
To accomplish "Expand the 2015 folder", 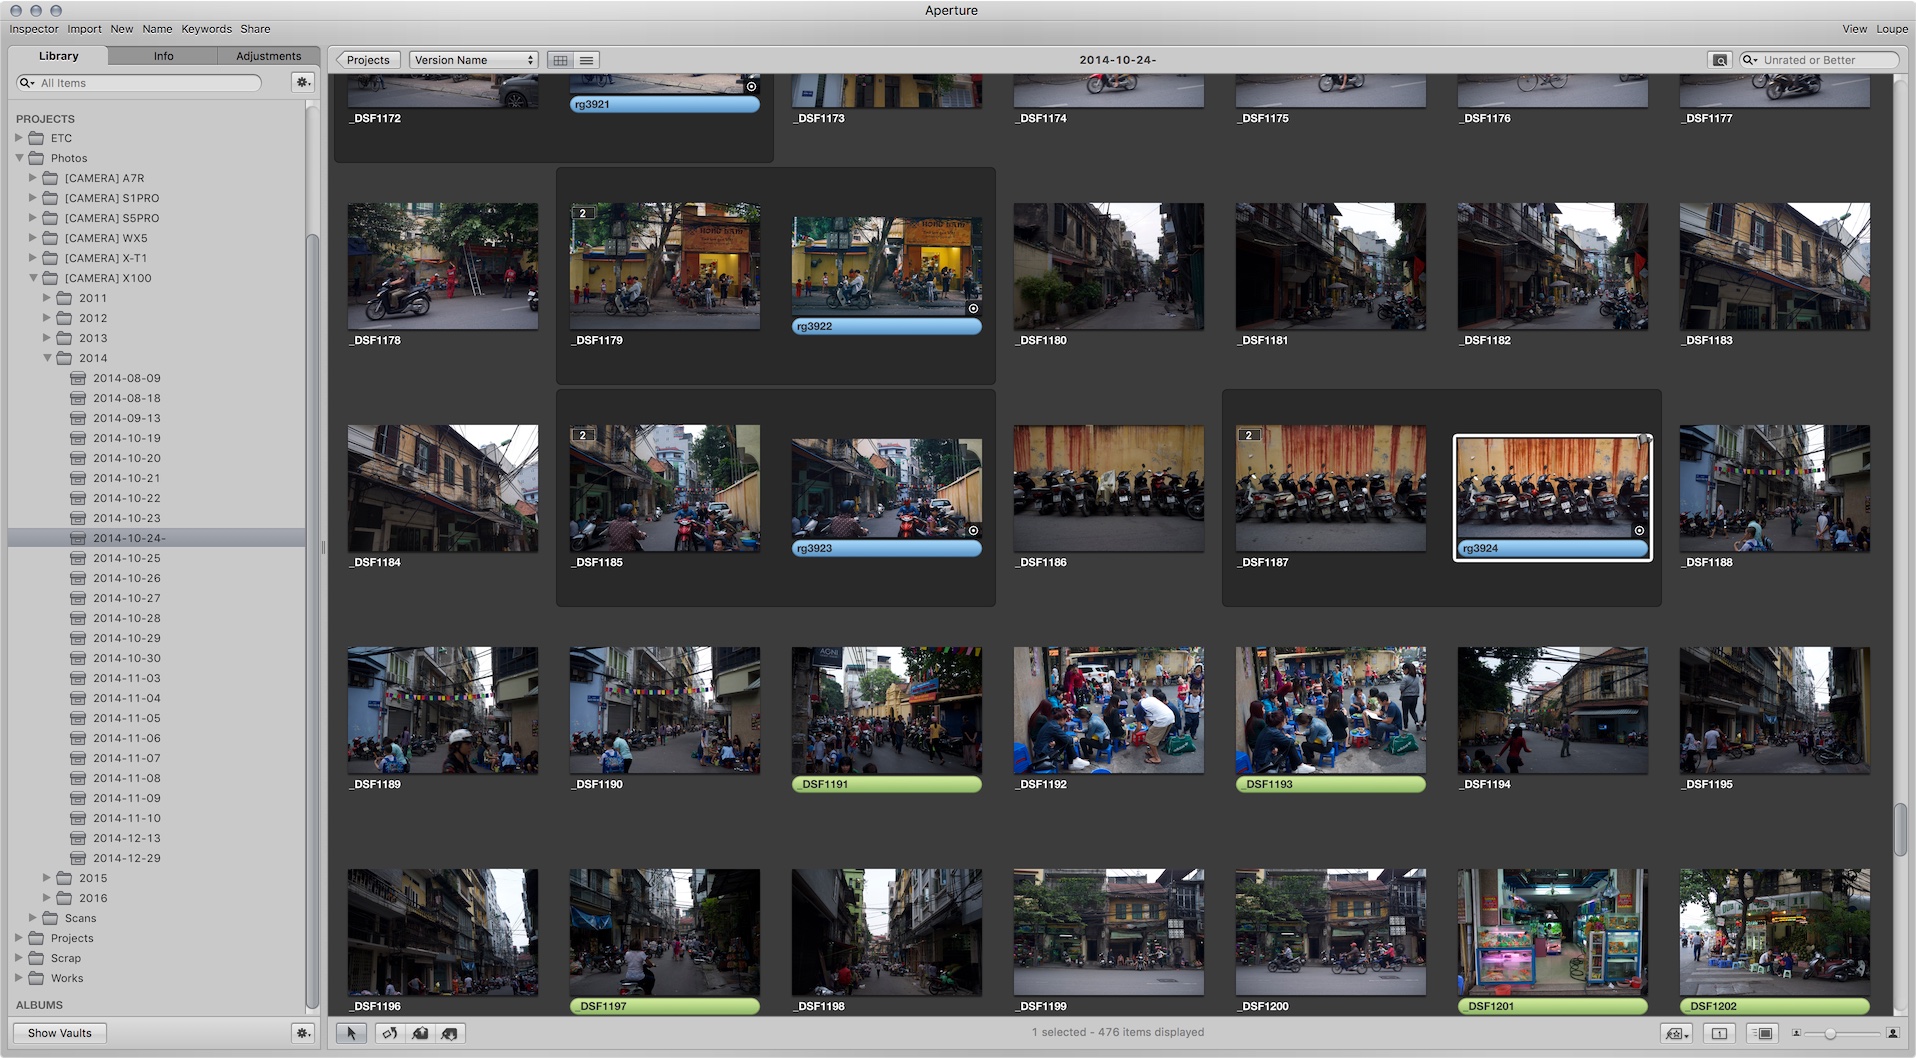I will pyautogui.click(x=47, y=878).
